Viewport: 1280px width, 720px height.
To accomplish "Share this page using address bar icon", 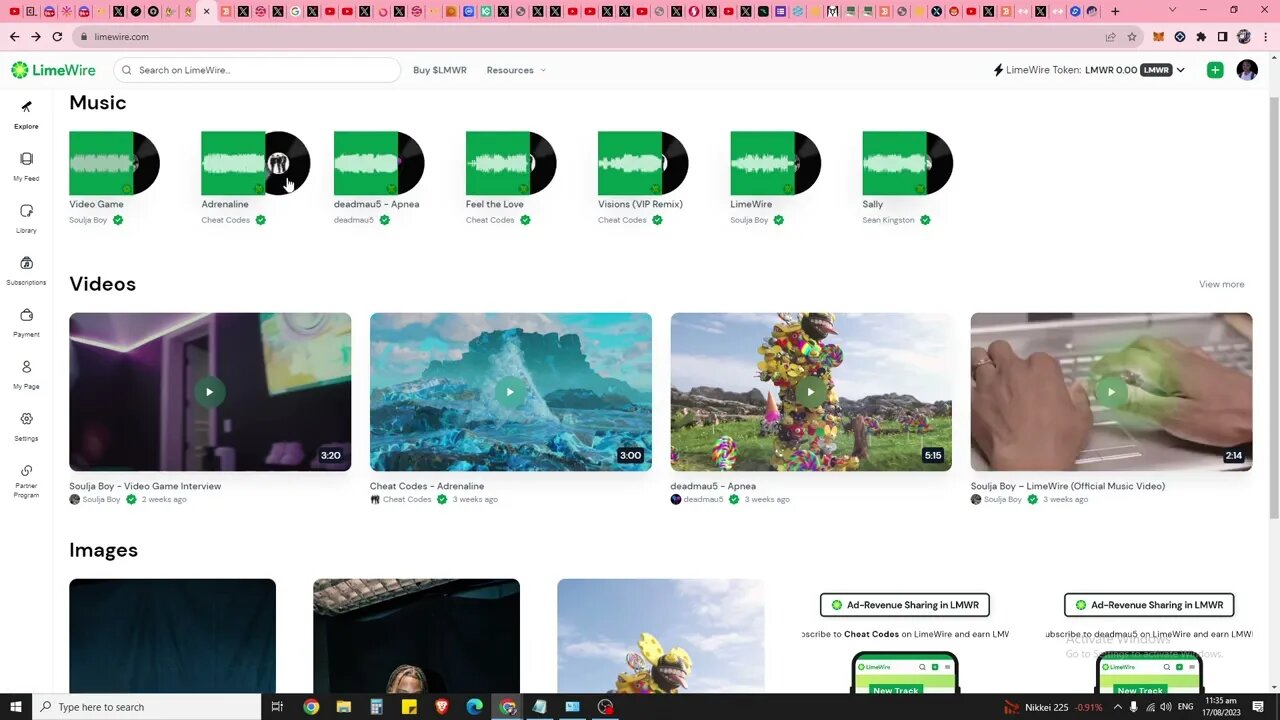I will click(x=1110, y=37).
